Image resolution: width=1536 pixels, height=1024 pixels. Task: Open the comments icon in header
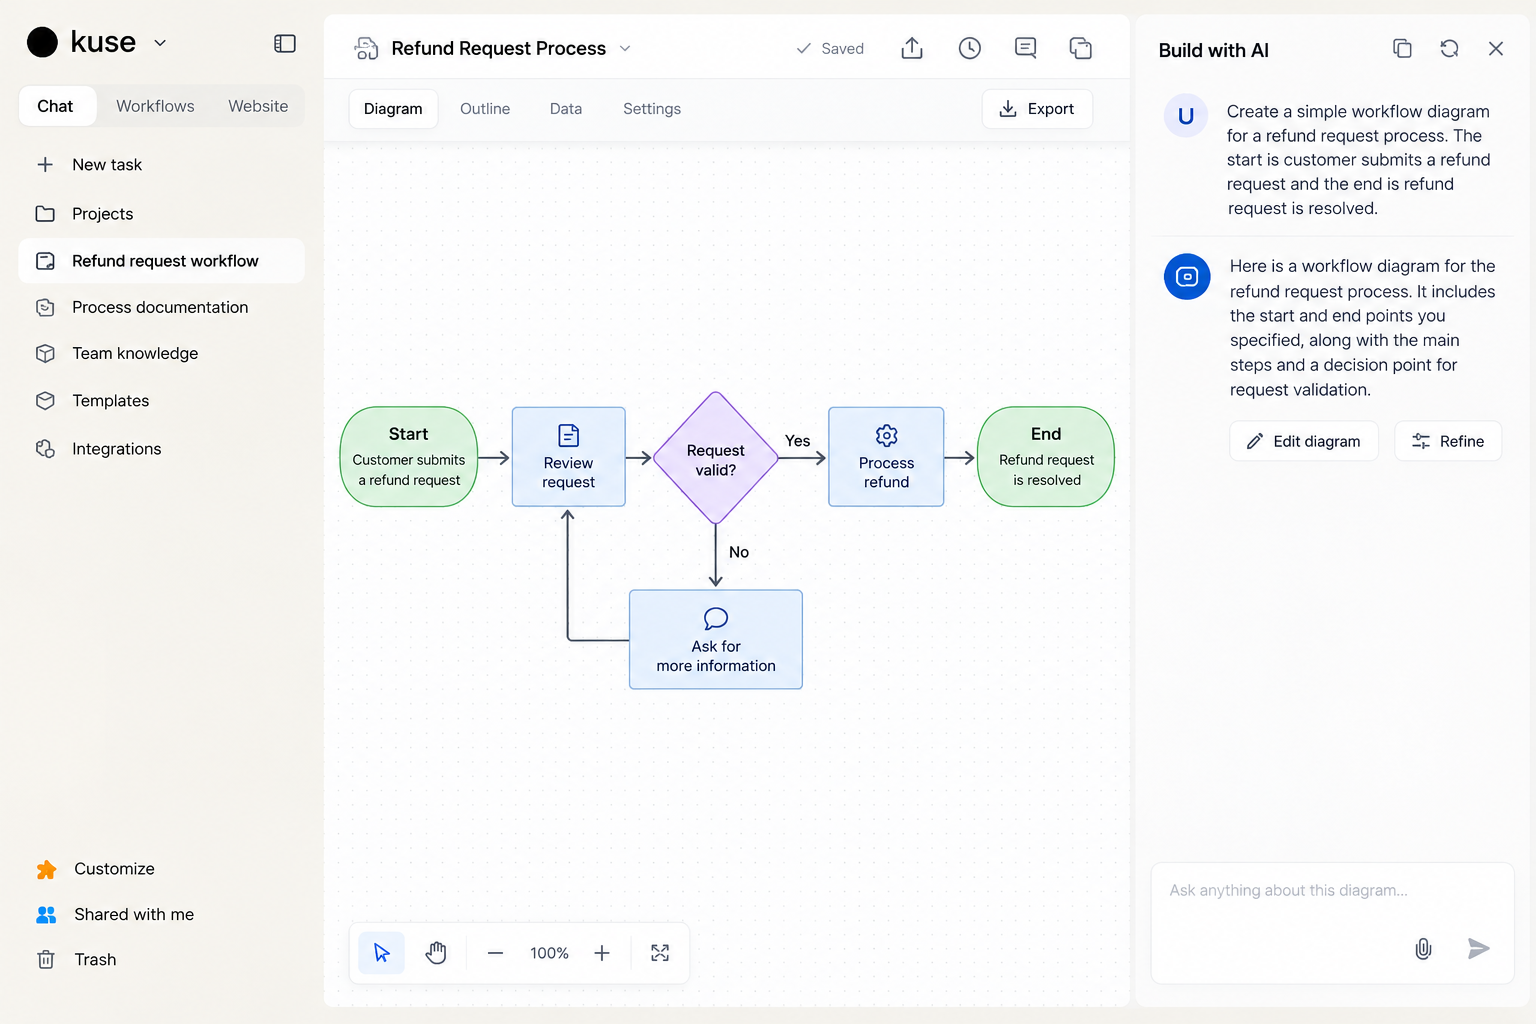pos(1025,48)
